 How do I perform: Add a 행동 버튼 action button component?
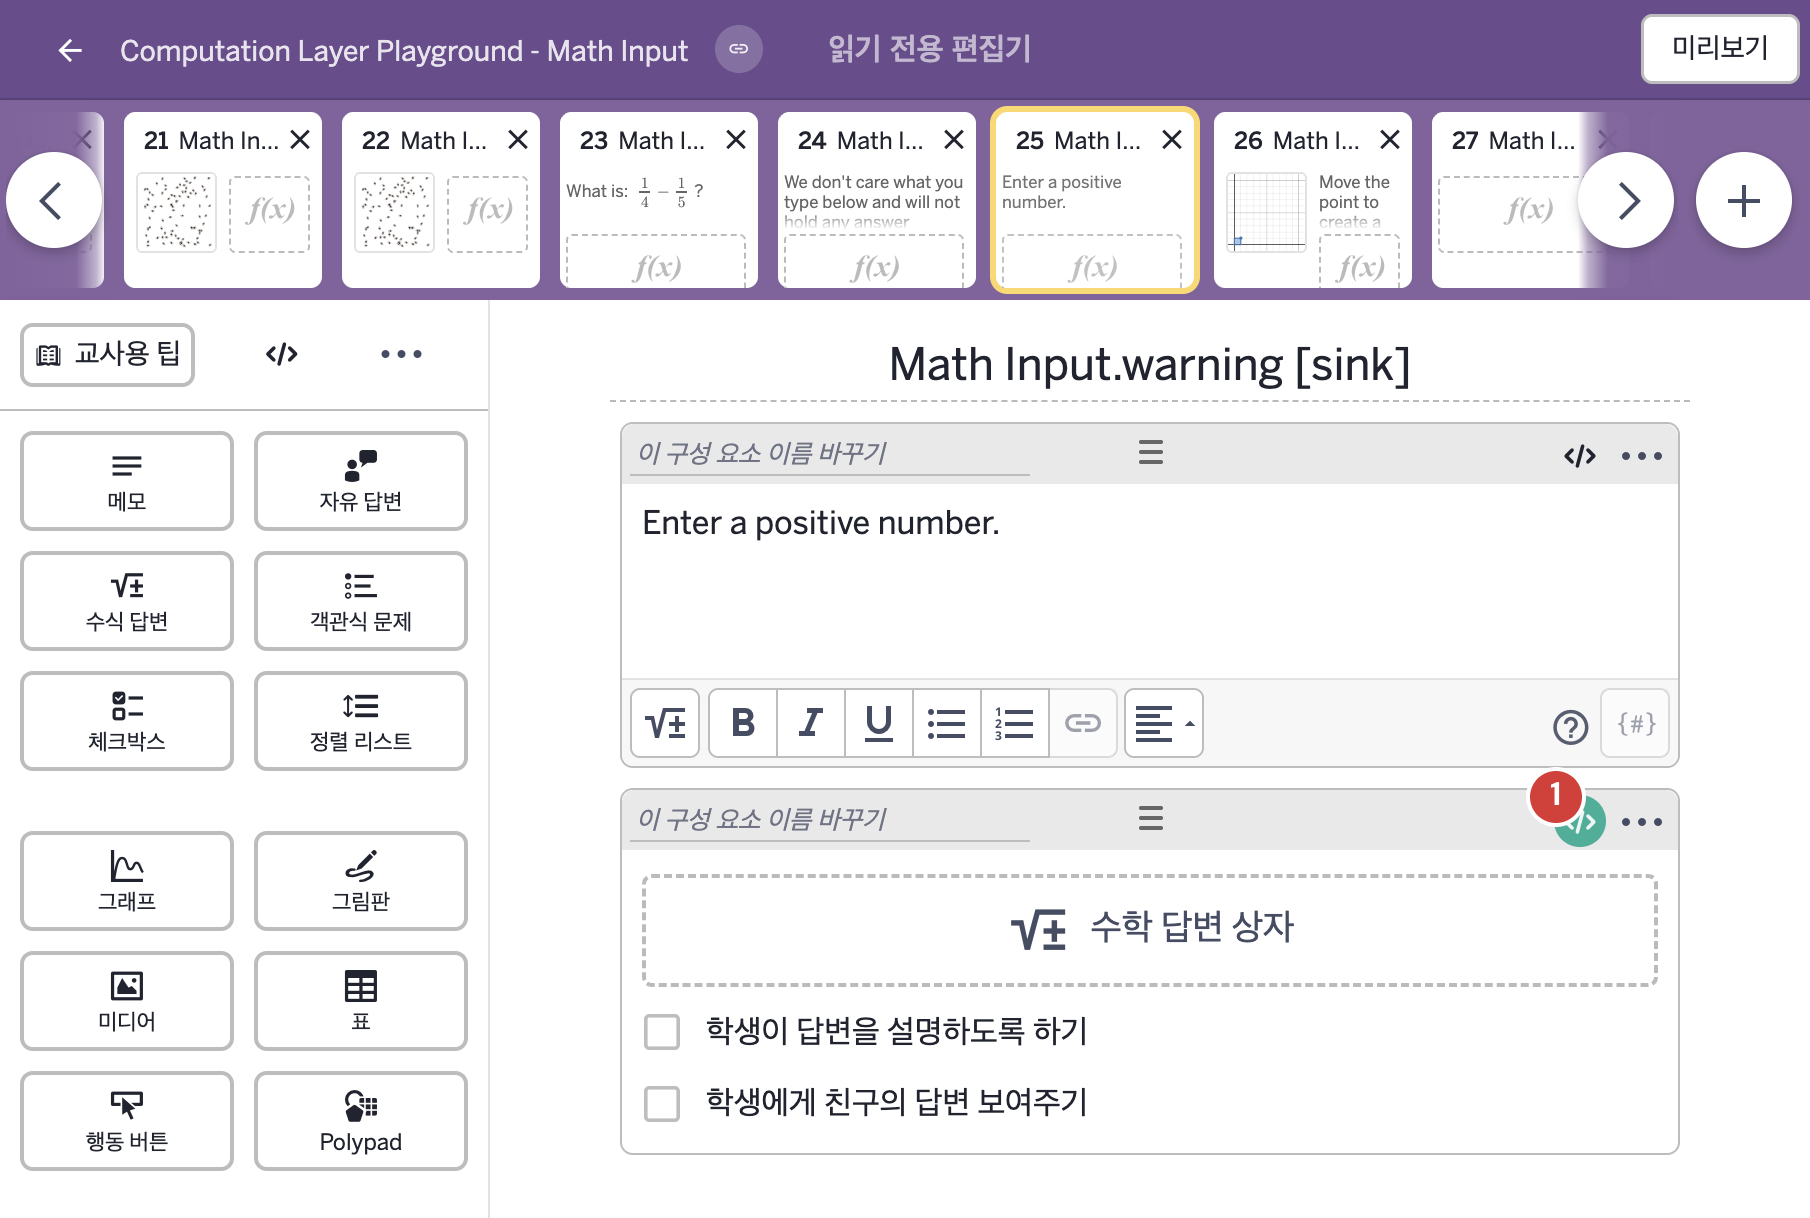[x=127, y=1121]
